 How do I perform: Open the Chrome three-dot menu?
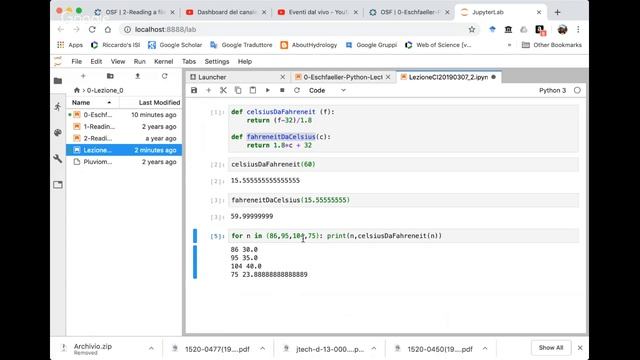(x=578, y=29)
